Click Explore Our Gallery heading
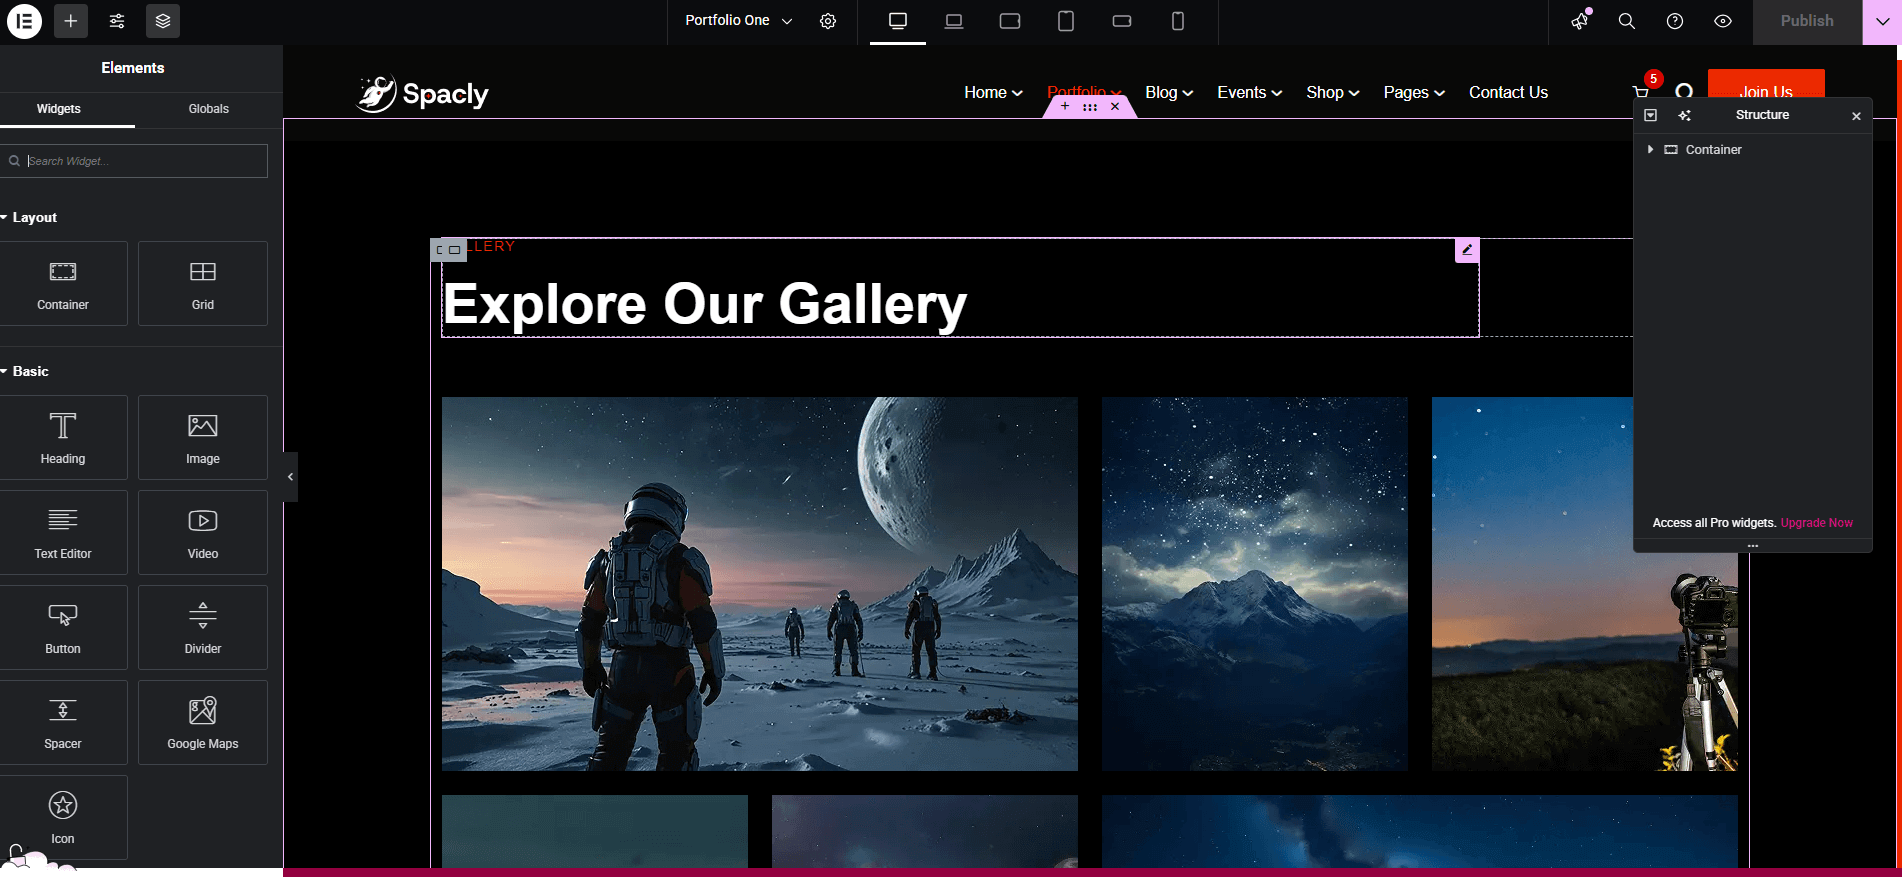This screenshot has width=1902, height=877. [x=705, y=304]
